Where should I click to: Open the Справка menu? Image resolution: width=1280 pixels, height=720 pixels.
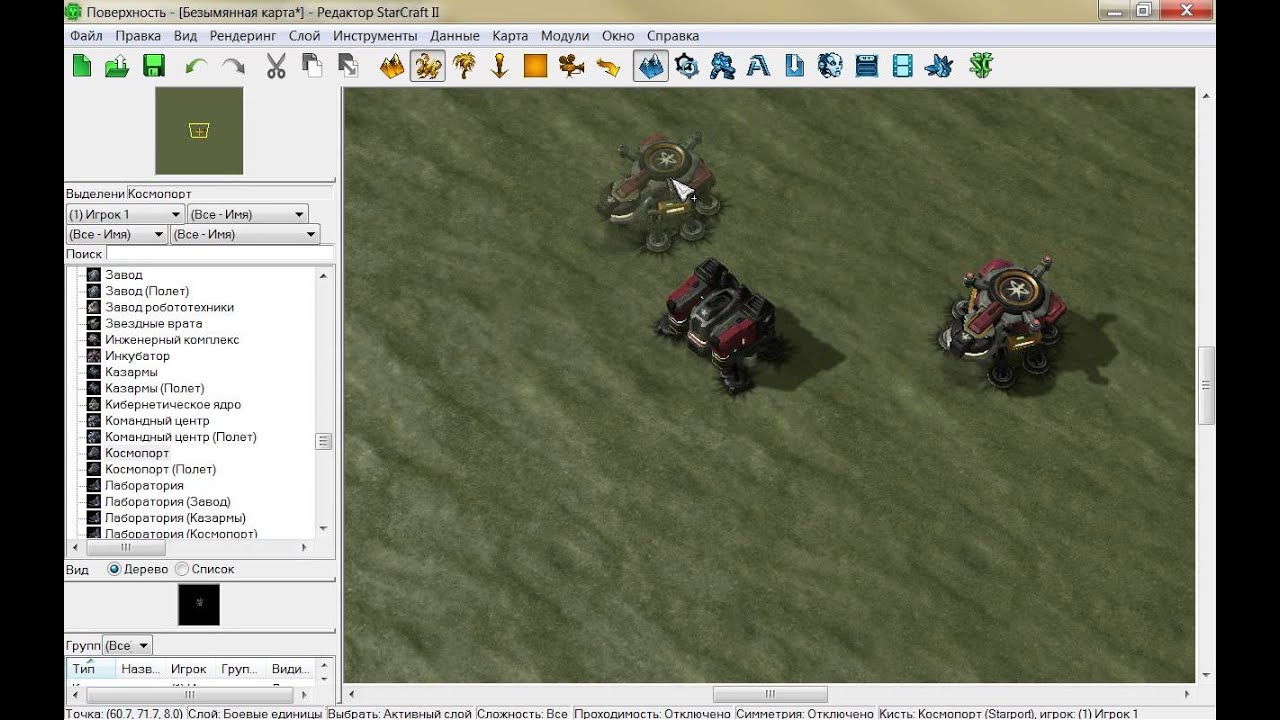[x=673, y=36]
